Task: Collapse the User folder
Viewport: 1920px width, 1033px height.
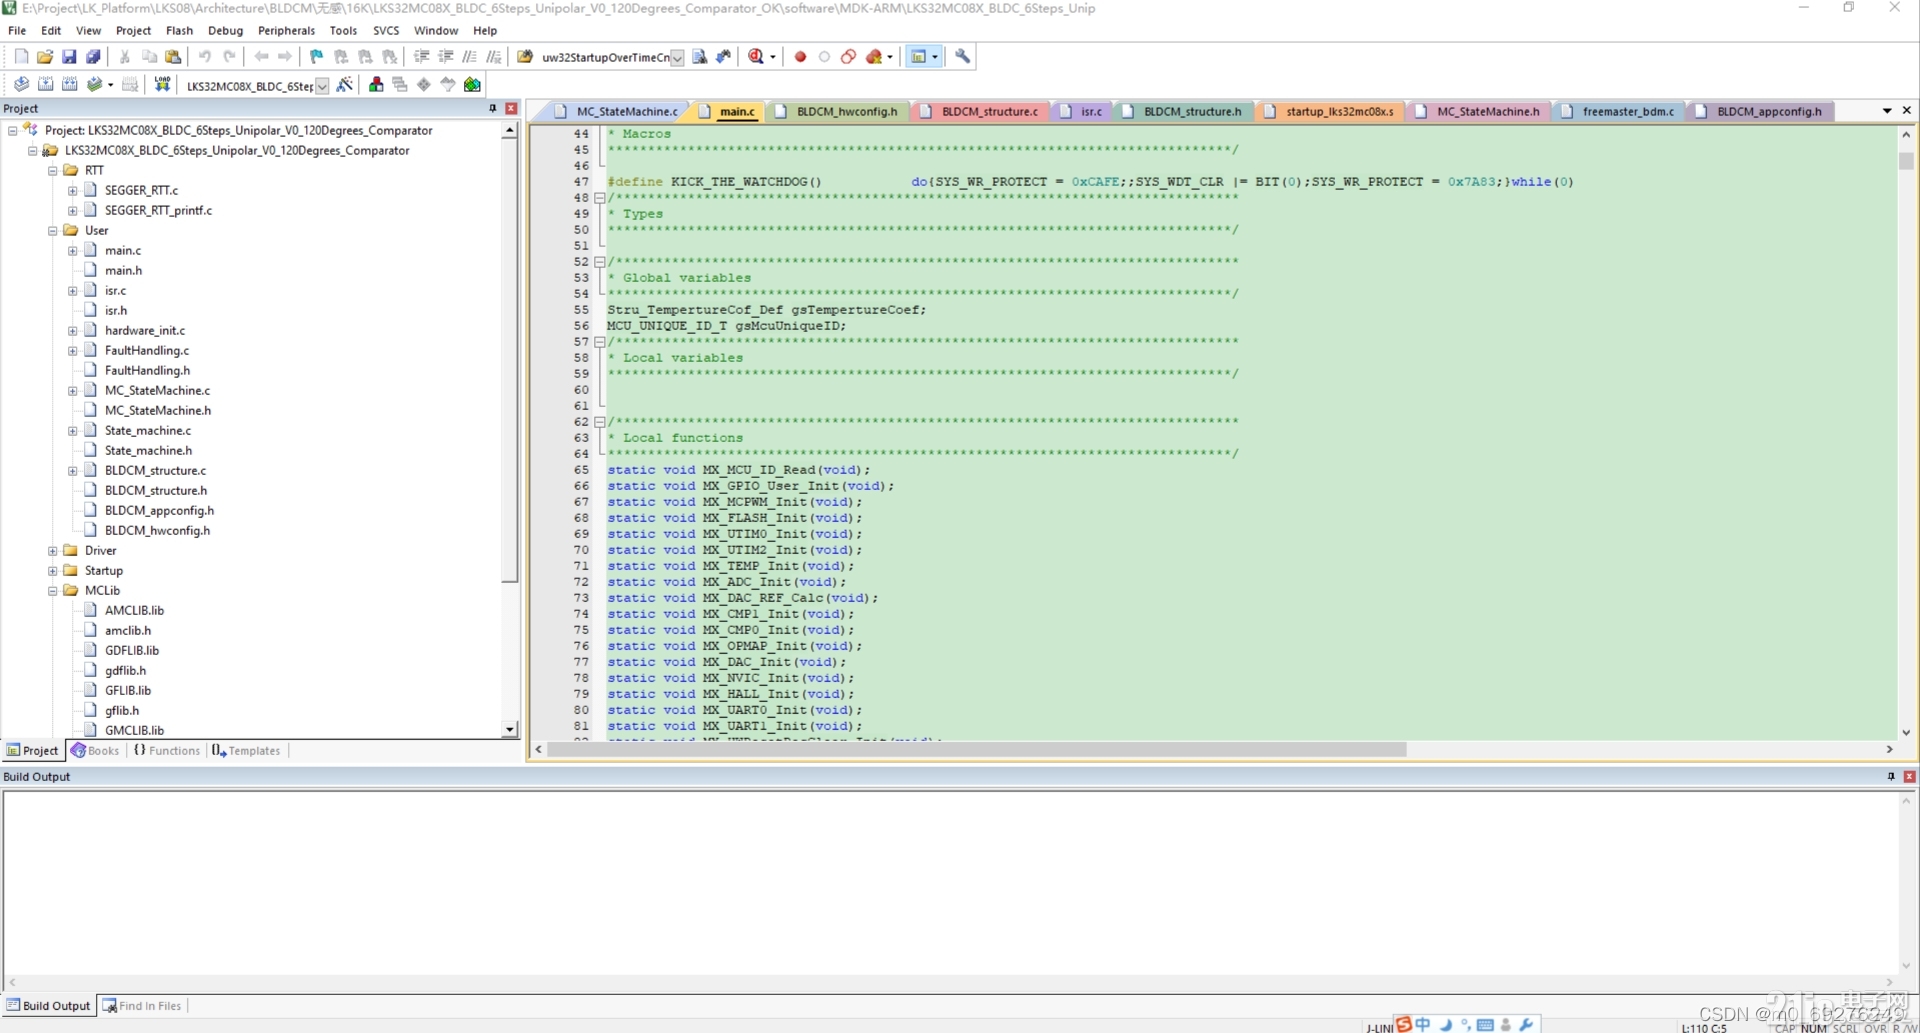Action: (53, 231)
